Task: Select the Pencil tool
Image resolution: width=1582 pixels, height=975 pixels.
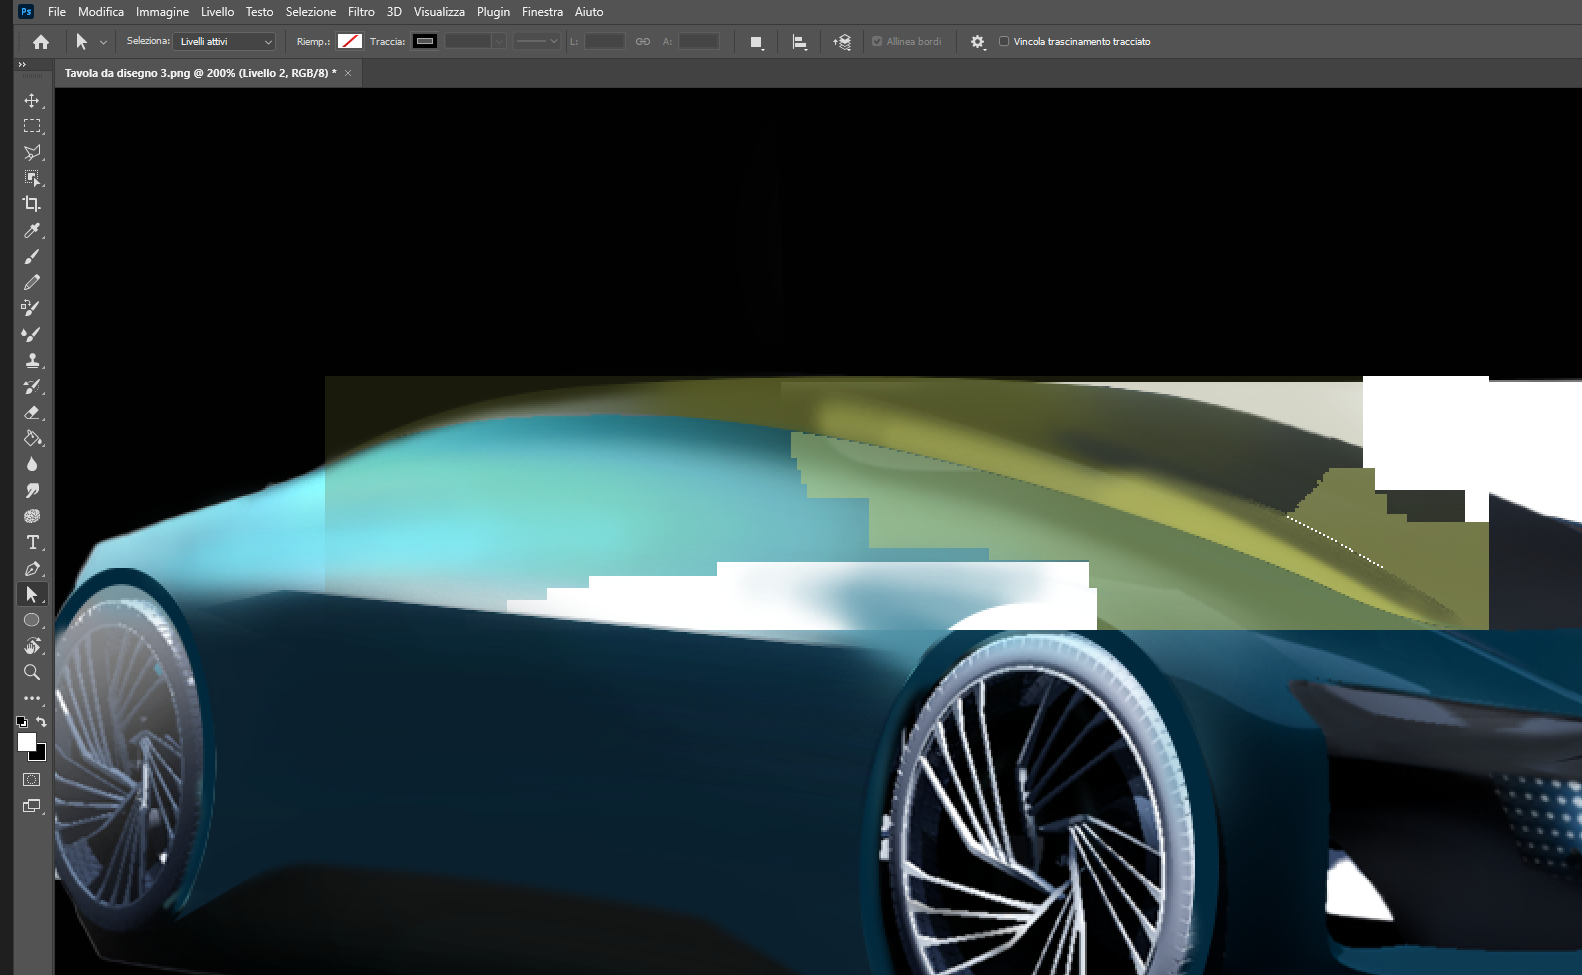Action: [32, 282]
